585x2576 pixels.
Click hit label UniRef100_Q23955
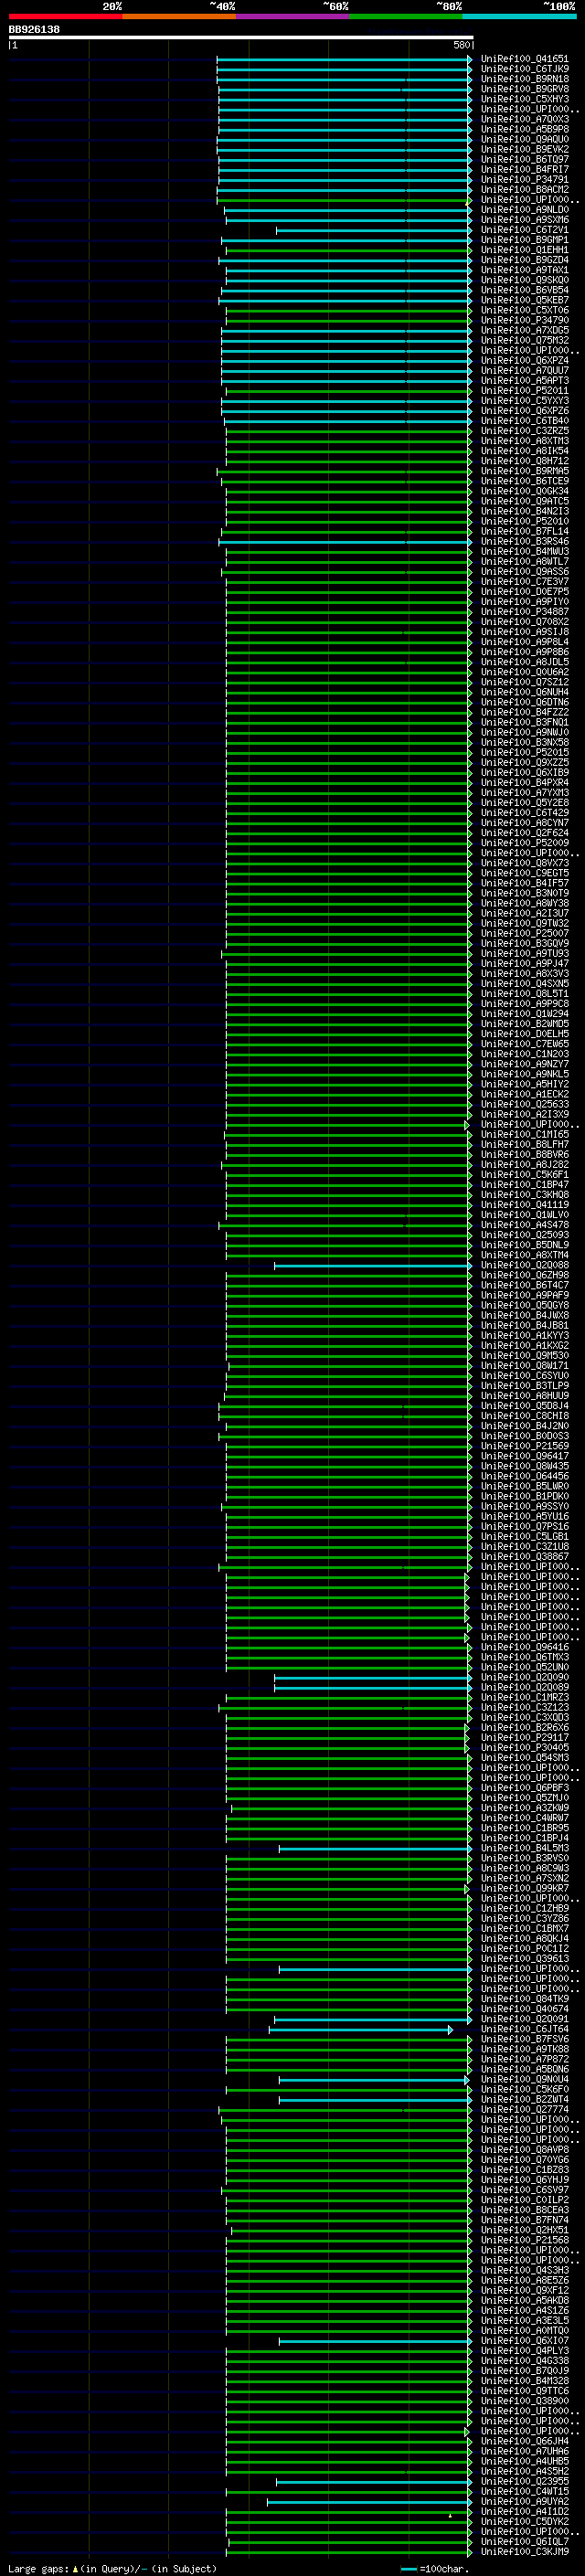pyautogui.click(x=524, y=2481)
